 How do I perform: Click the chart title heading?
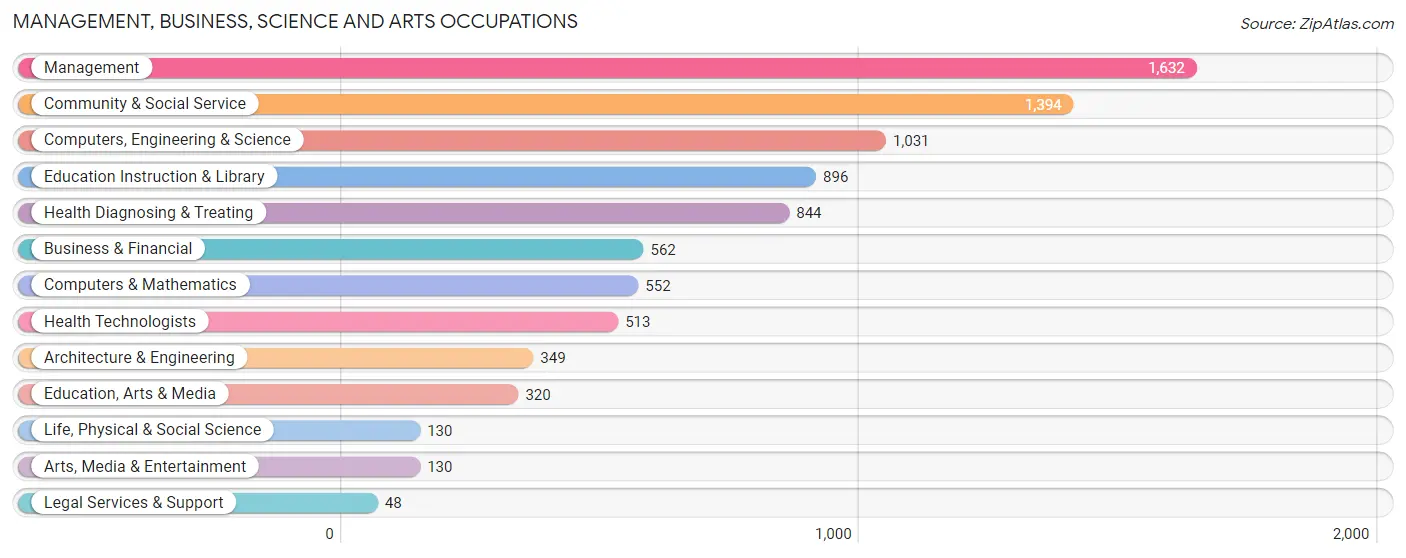click(295, 21)
